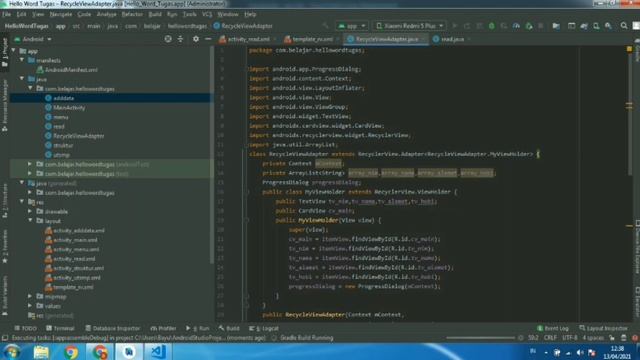Open the SDK Manager icon
The image size is (640, 360).
click(x=609, y=26)
